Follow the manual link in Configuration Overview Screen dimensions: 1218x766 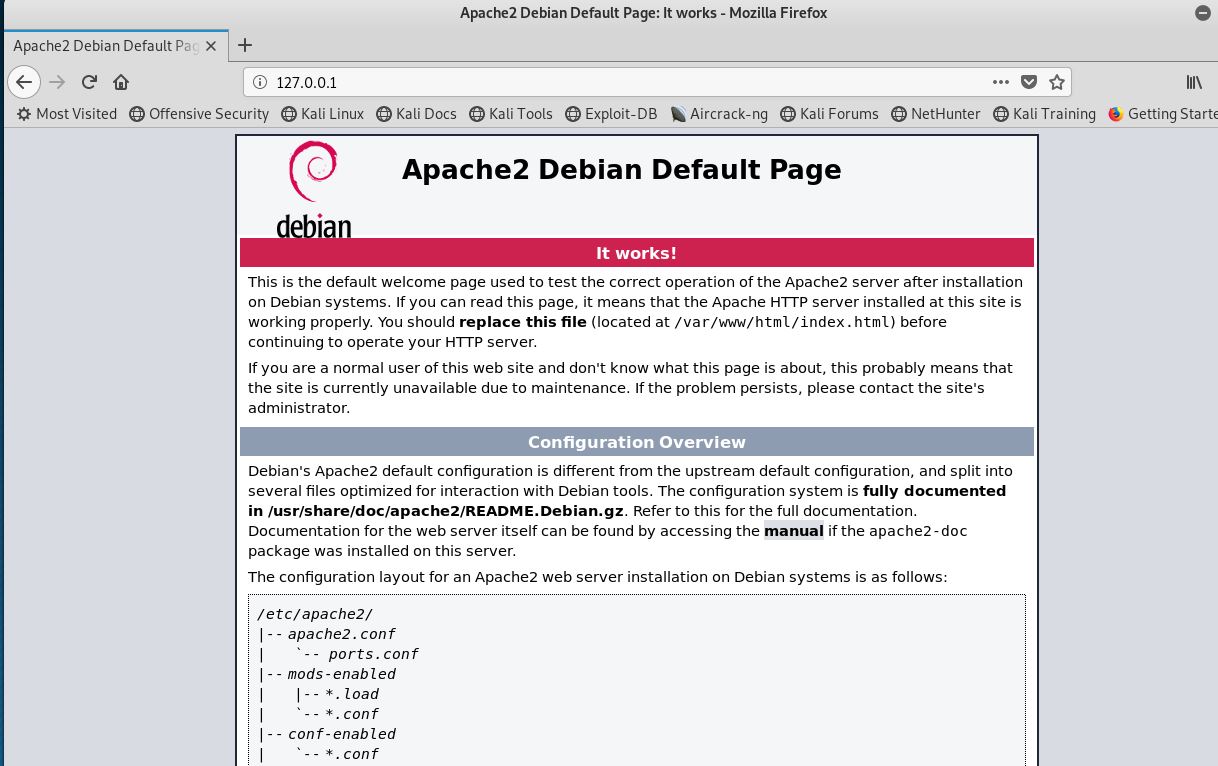pos(793,531)
